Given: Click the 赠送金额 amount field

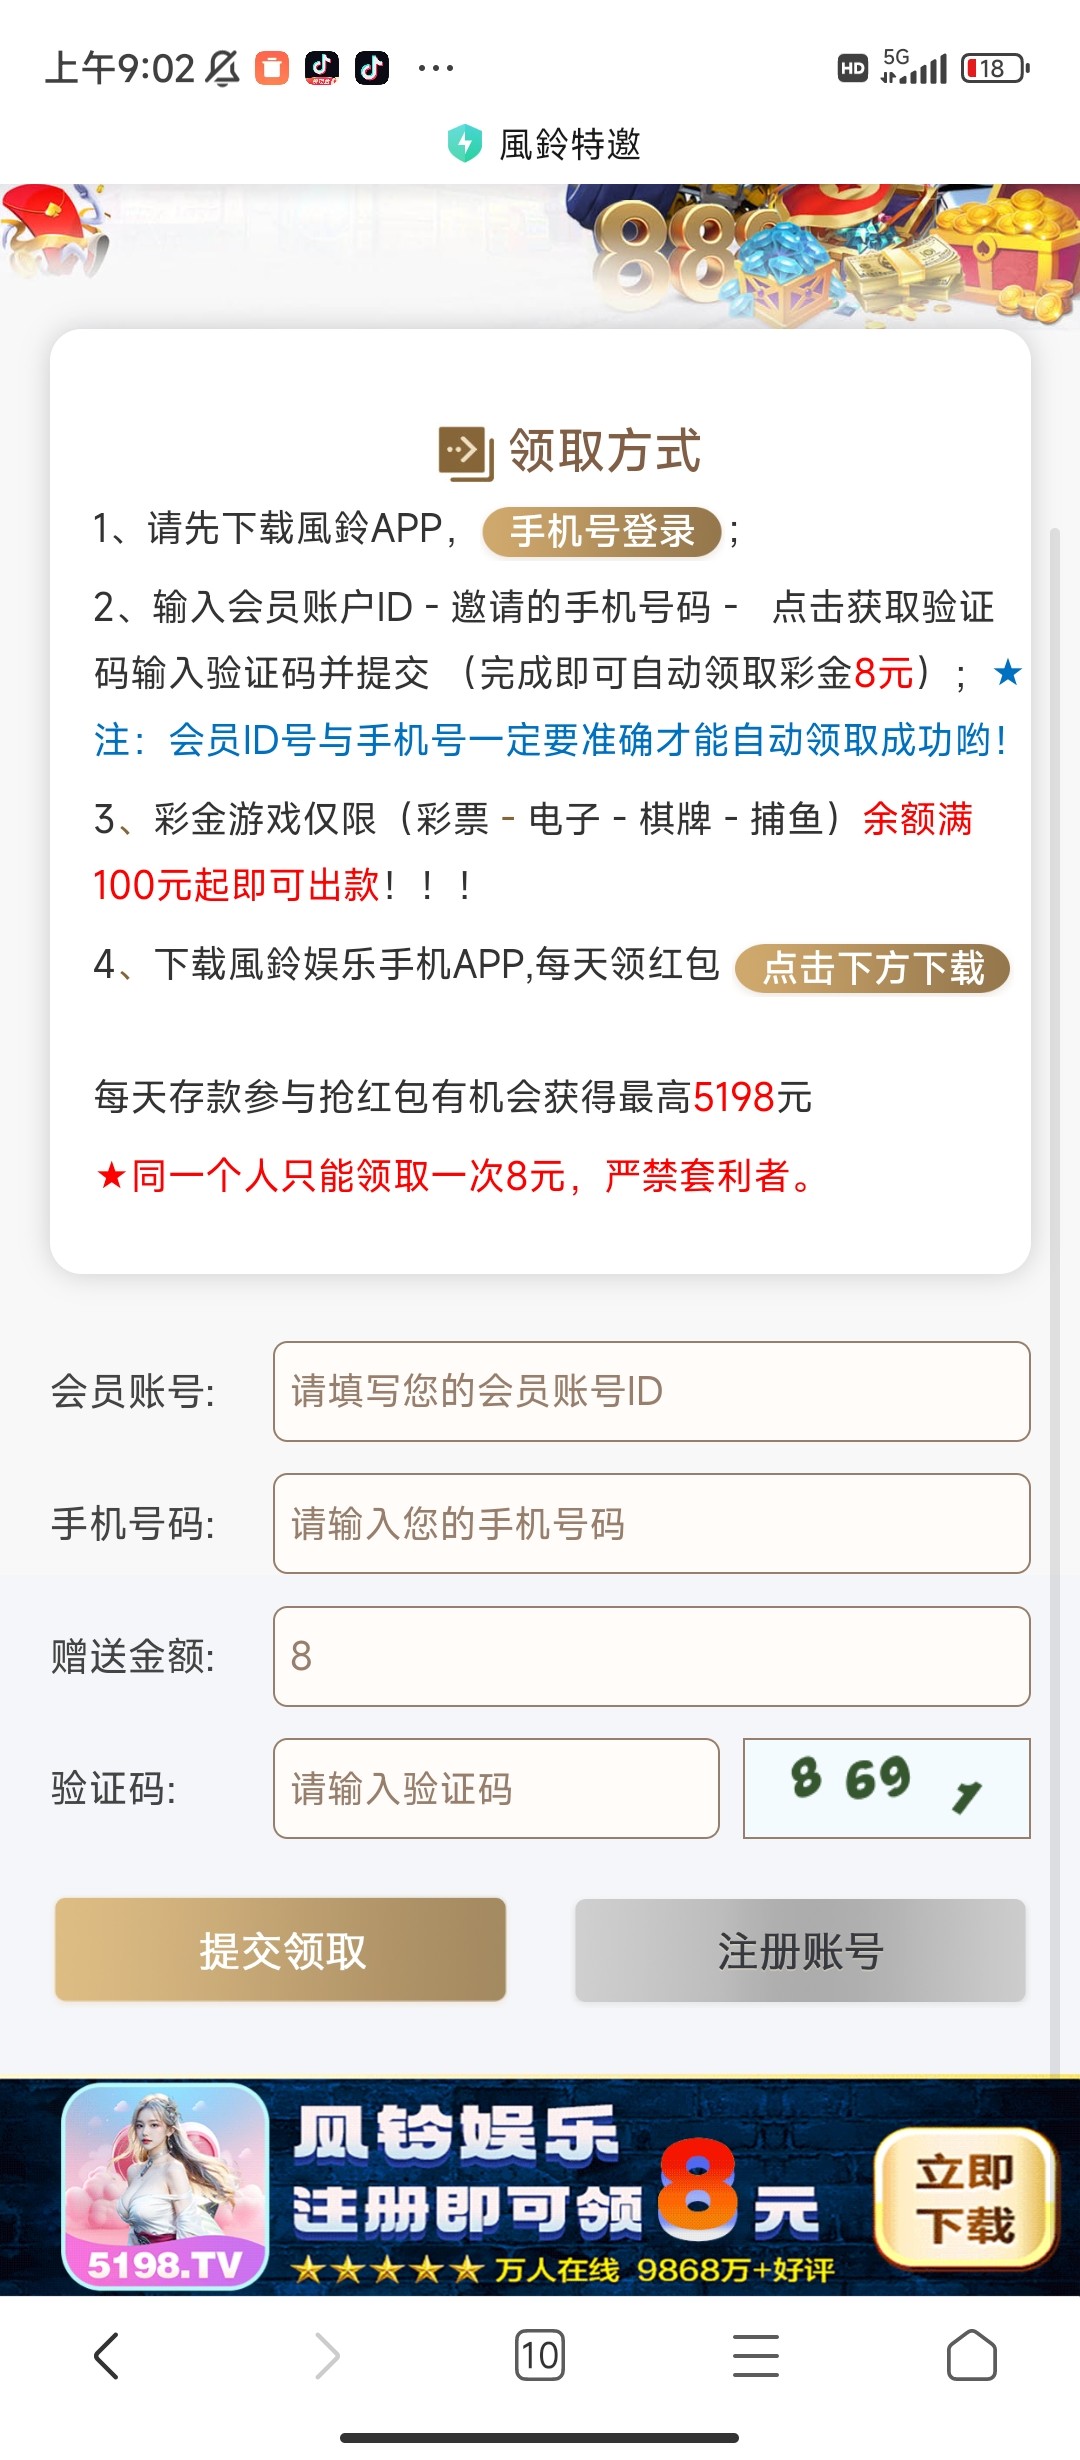Looking at the screenshot, I should pos(651,1656).
